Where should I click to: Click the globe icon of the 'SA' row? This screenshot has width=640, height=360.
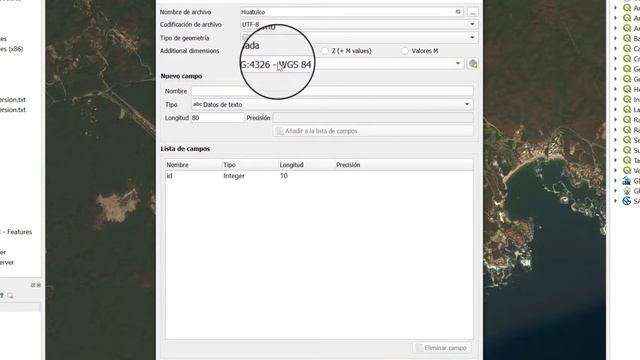pyautogui.click(x=627, y=201)
